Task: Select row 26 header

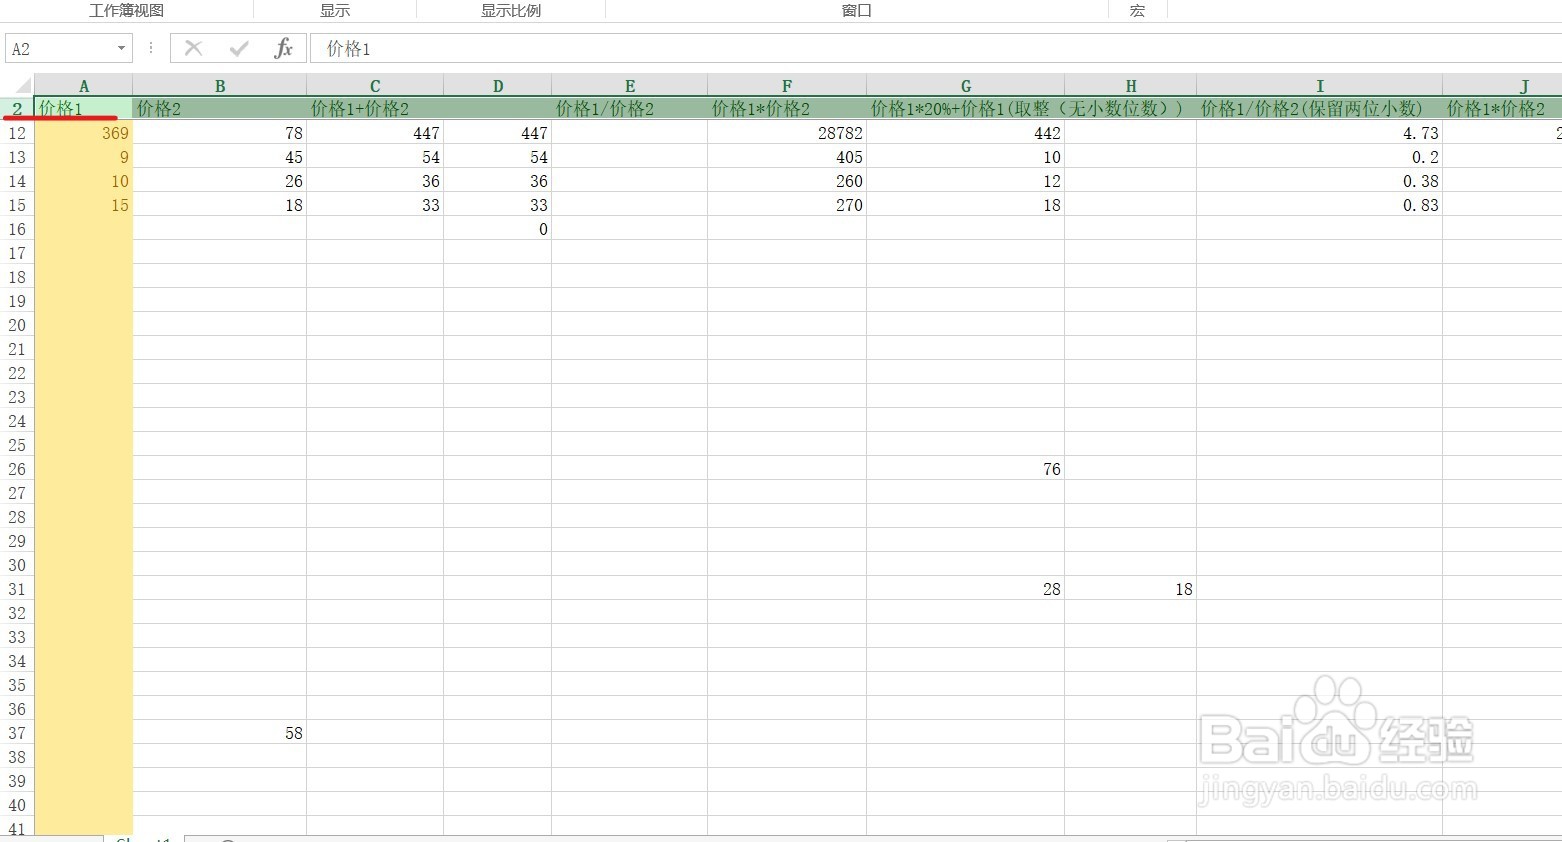Action: (x=17, y=469)
